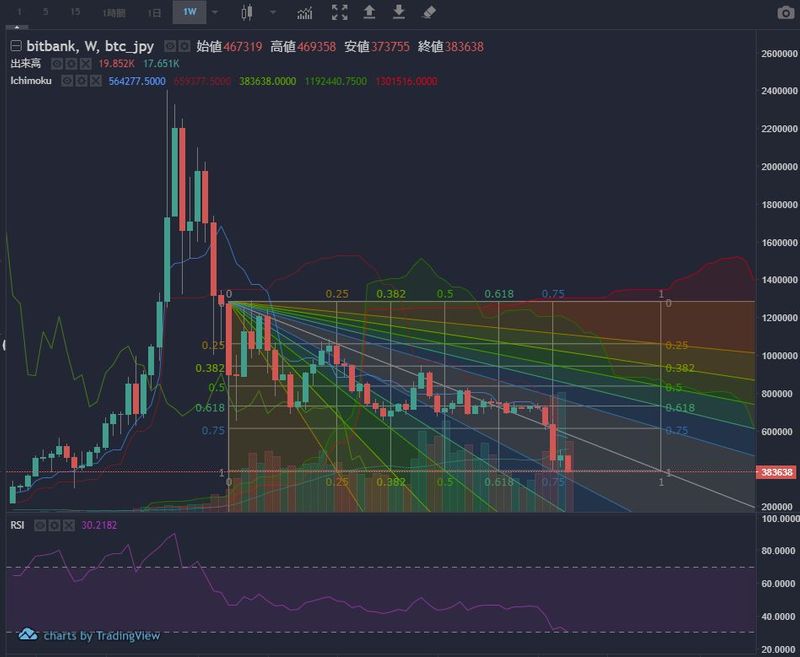The image size is (800, 657).
Task: Toggle fullscreen chart mode
Action: pos(340,13)
